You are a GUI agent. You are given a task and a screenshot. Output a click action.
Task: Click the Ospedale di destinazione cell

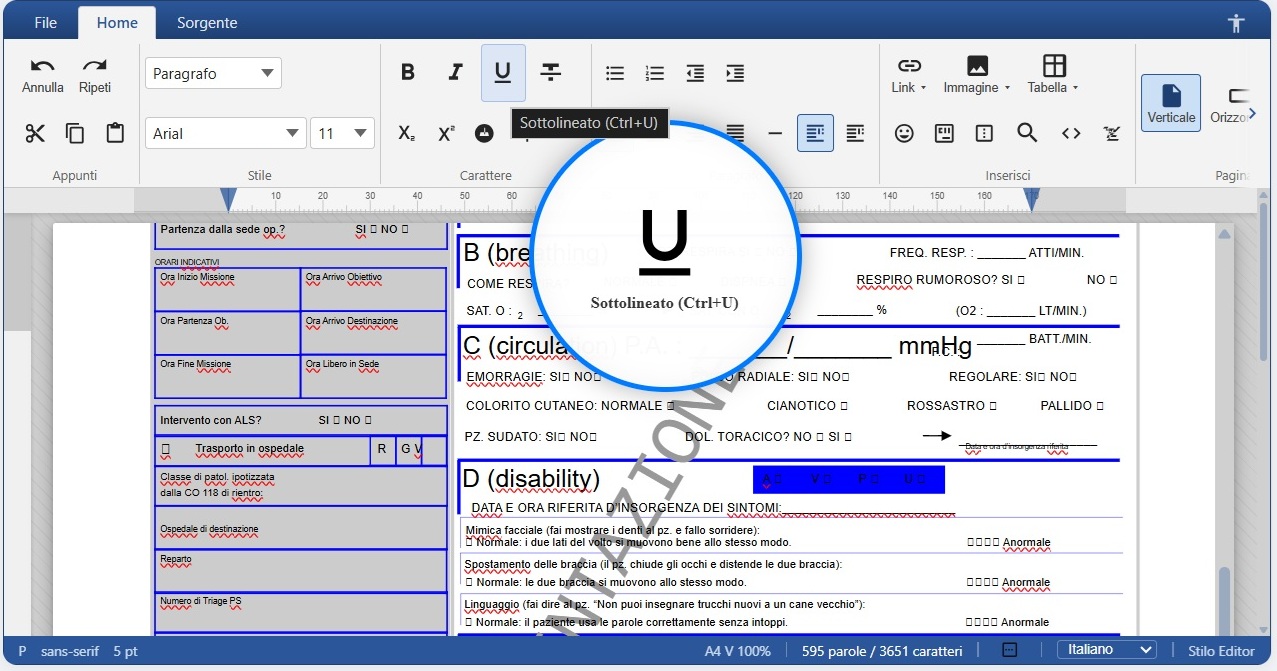point(300,528)
